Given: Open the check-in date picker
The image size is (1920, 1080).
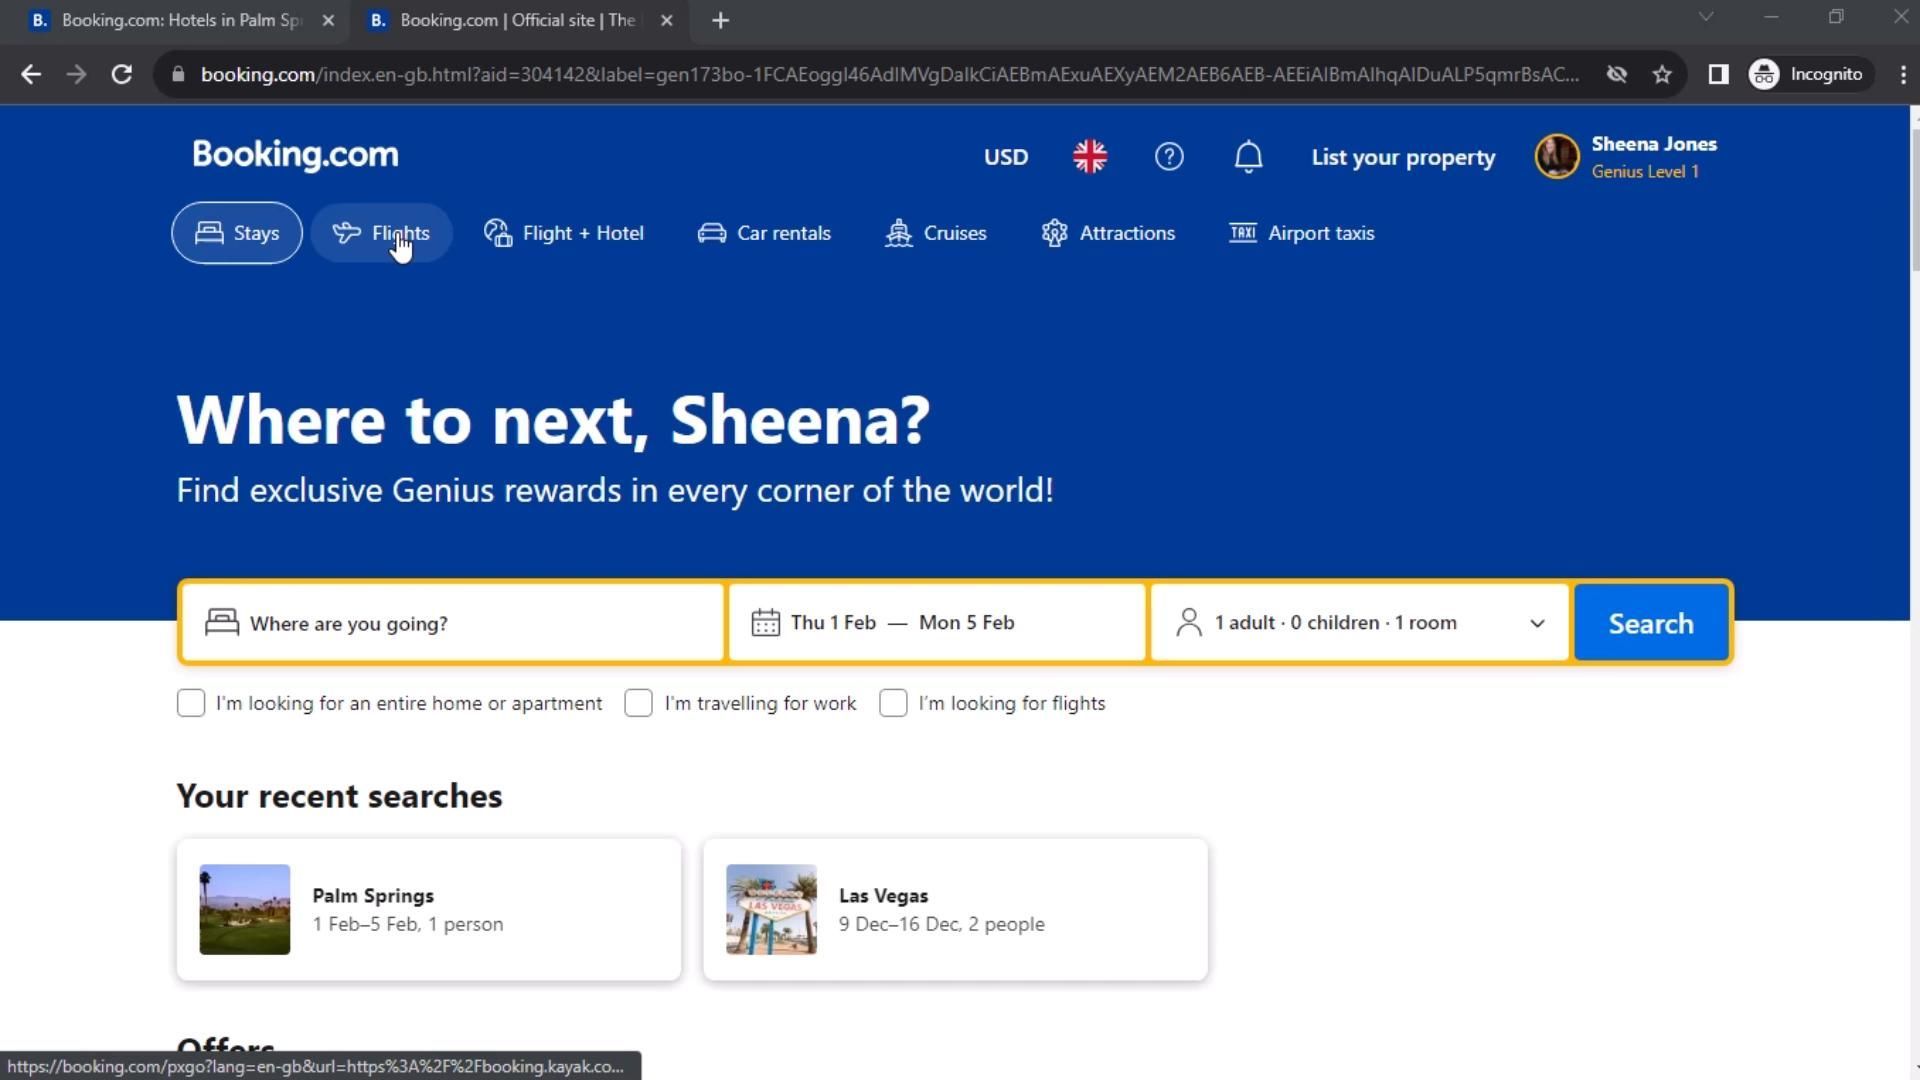Looking at the screenshot, I should 833,623.
